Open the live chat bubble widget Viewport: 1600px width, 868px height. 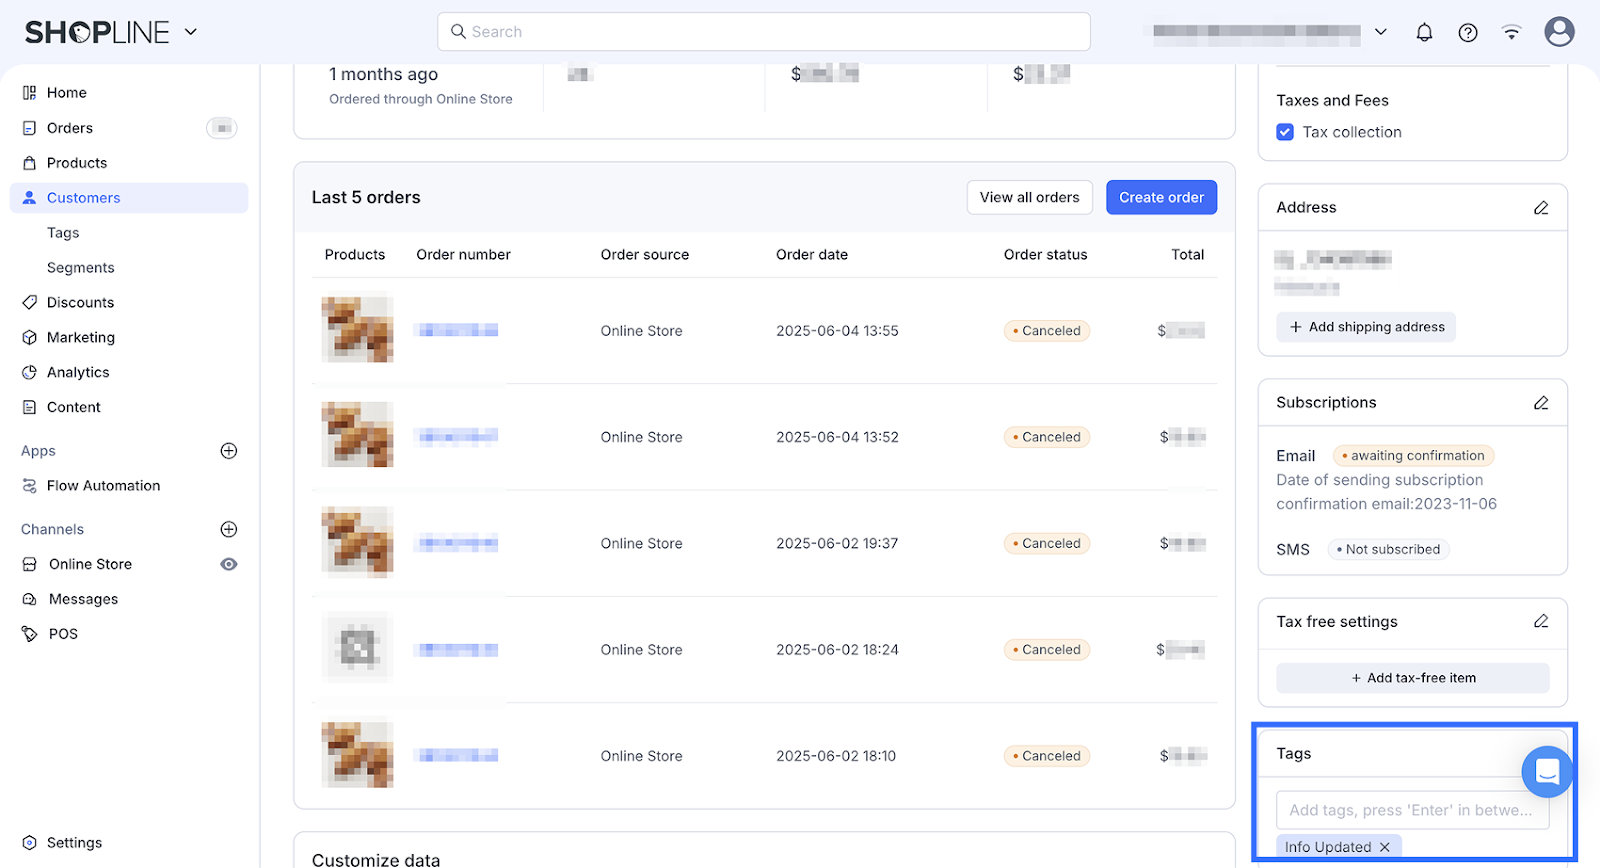(x=1547, y=772)
